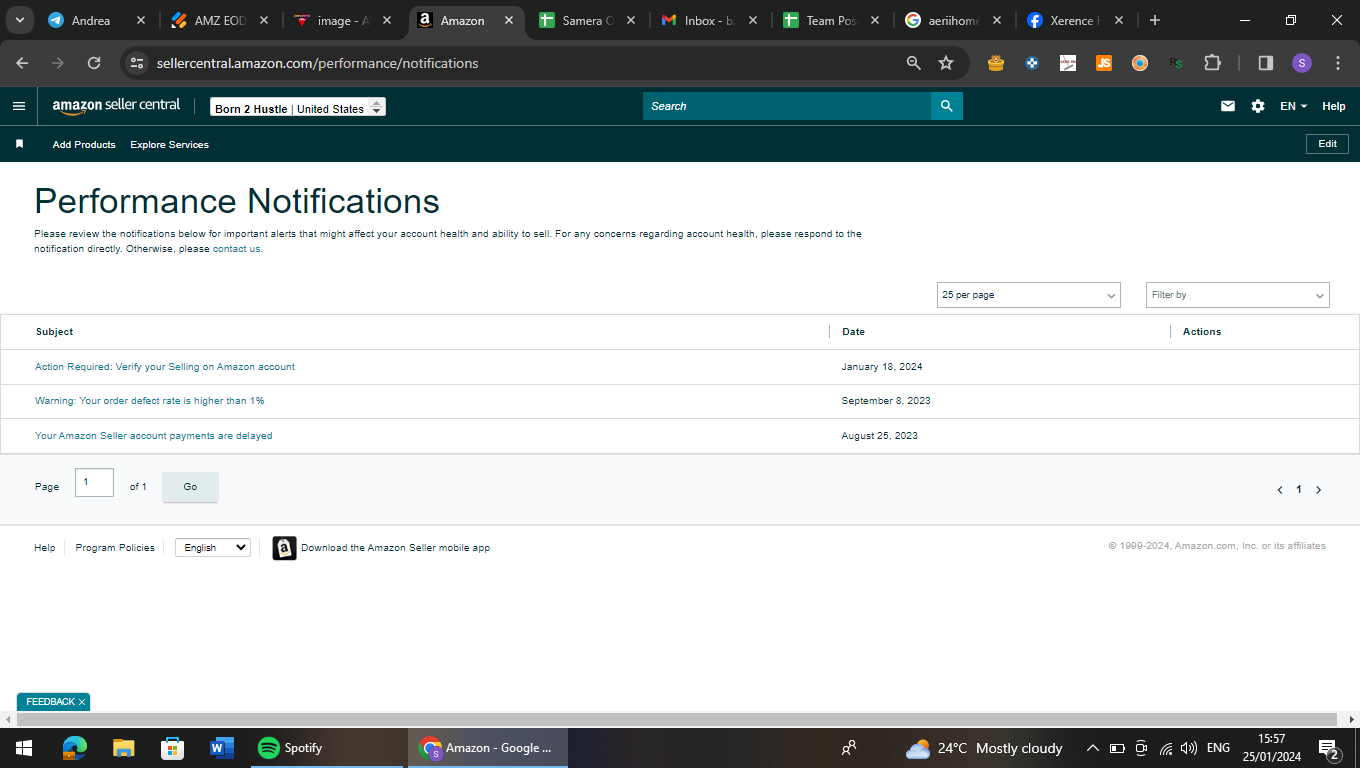Viewport: 1360px width, 768px height.
Task: Click the horizontal scrollbar
Action: tap(677, 720)
